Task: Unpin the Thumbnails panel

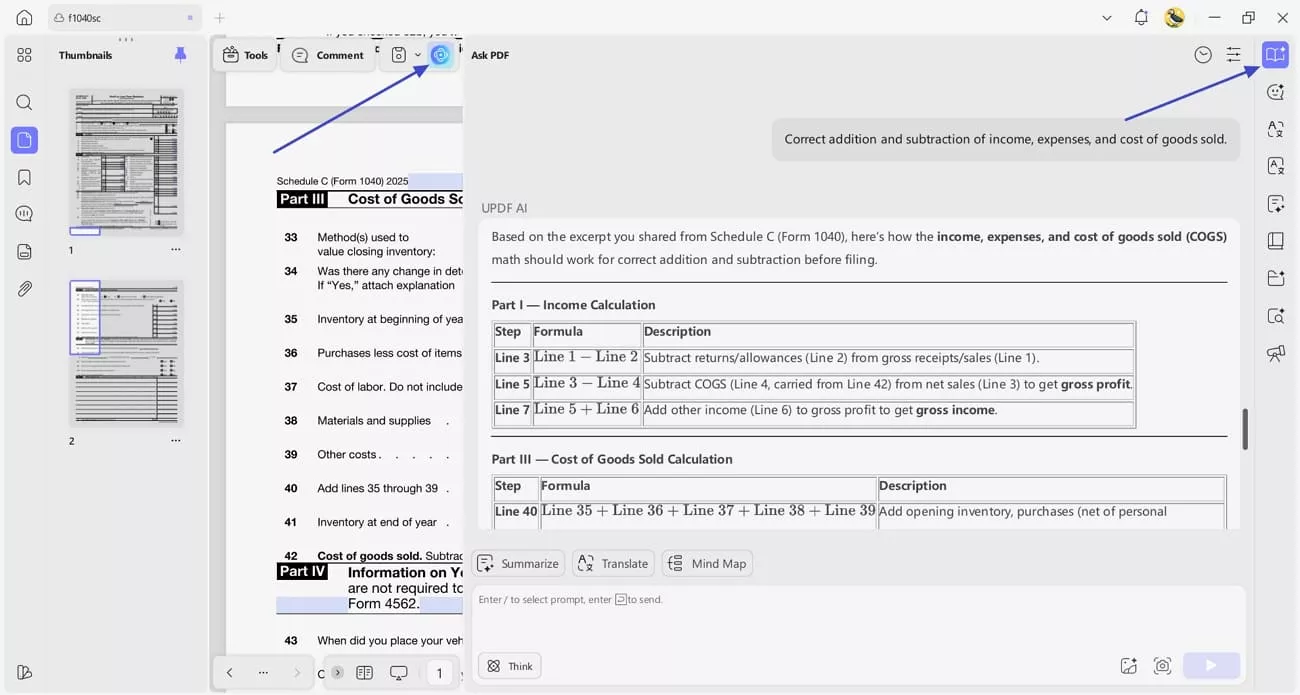Action: click(x=180, y=55)
